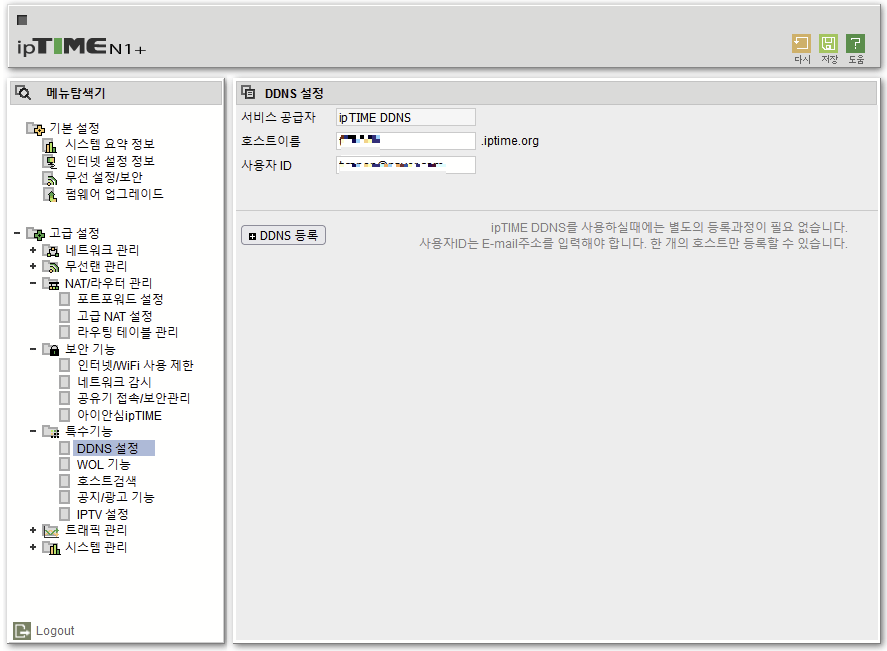Click the 시스템 요약 정보 chart icon
The width and height of the screenshot is (887, 651).
click(50, 146)
